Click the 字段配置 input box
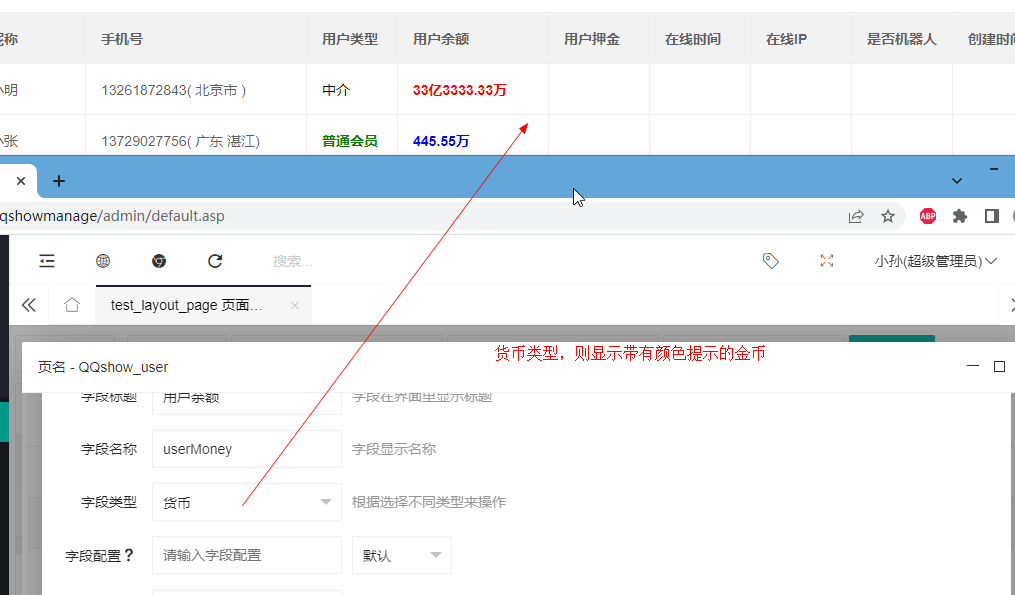 click(246, 555)
